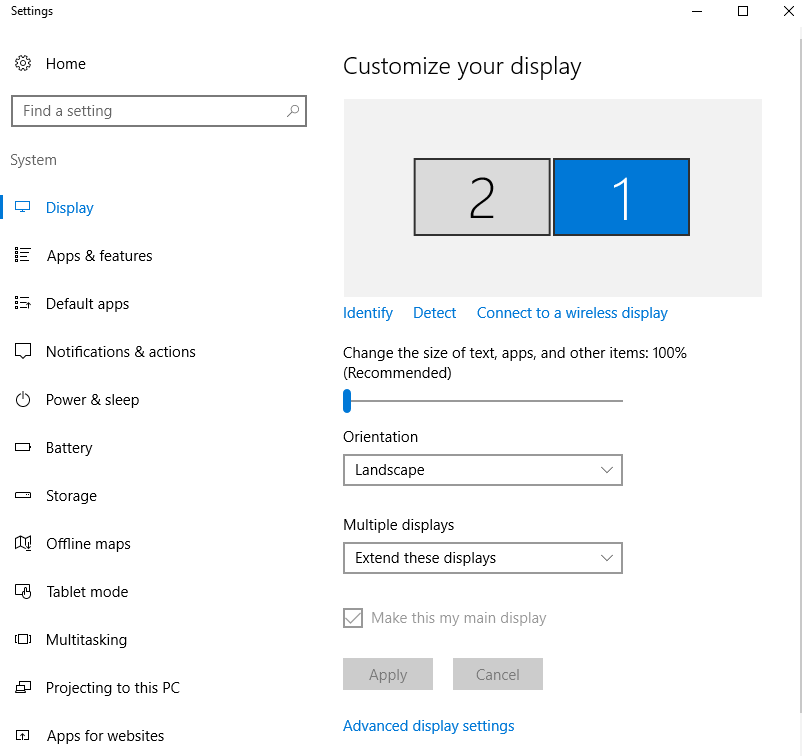
Task: Click the Tablet mode icon
Action: point(23,591)
